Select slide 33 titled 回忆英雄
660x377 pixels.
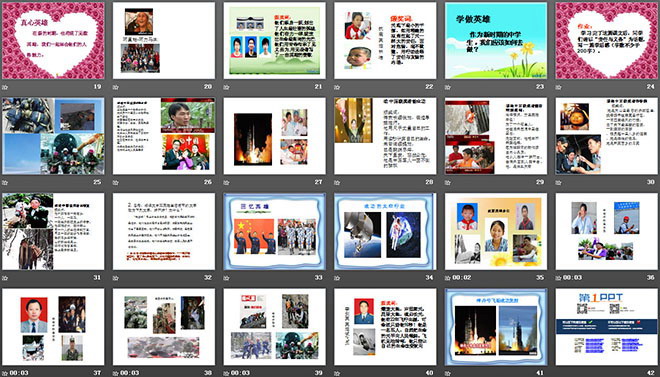(274, 231)
